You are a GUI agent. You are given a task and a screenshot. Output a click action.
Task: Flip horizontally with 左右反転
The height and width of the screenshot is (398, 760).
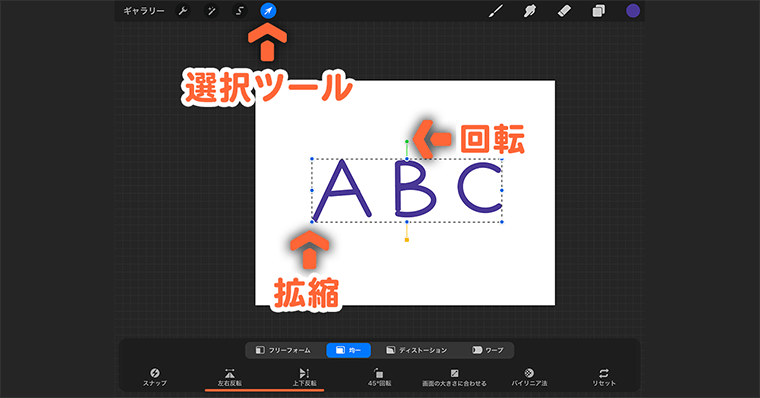(229, 377)
